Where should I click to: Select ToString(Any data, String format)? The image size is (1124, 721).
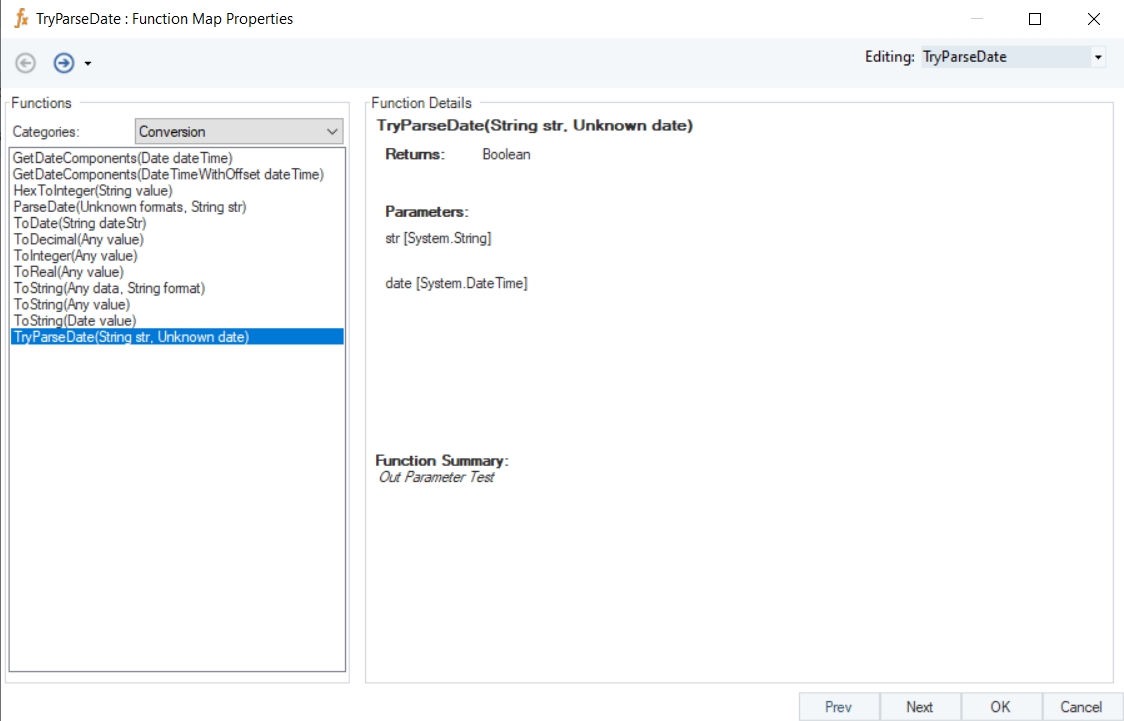click(x=109, y=288)
